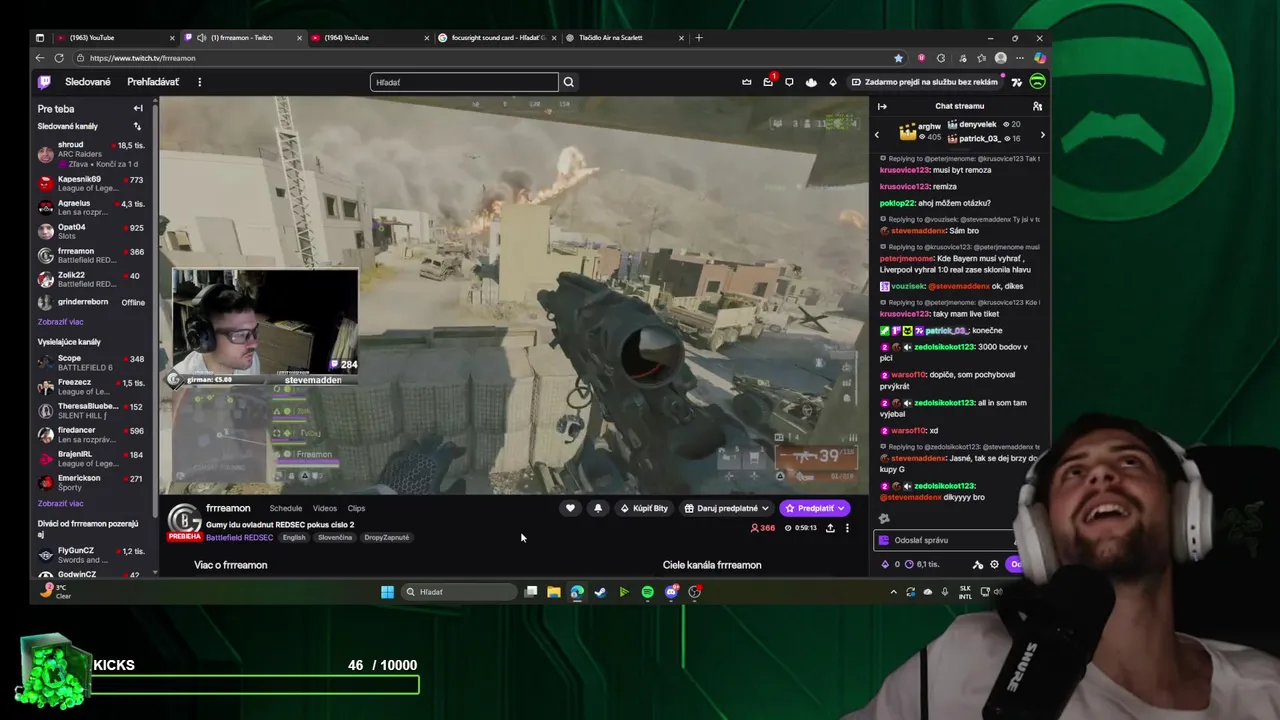1280x720 pixels.
Task: Open channel points balance 6,1 tis.
Action: pyautogui.click(x=921, y=564)
